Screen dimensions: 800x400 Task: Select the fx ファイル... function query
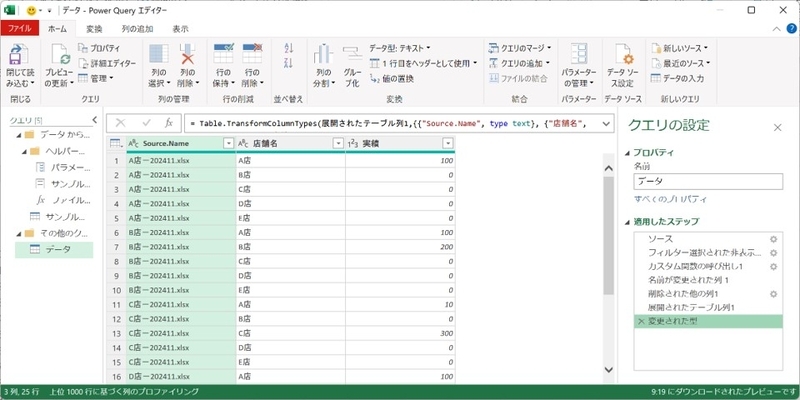click(65, 199)
